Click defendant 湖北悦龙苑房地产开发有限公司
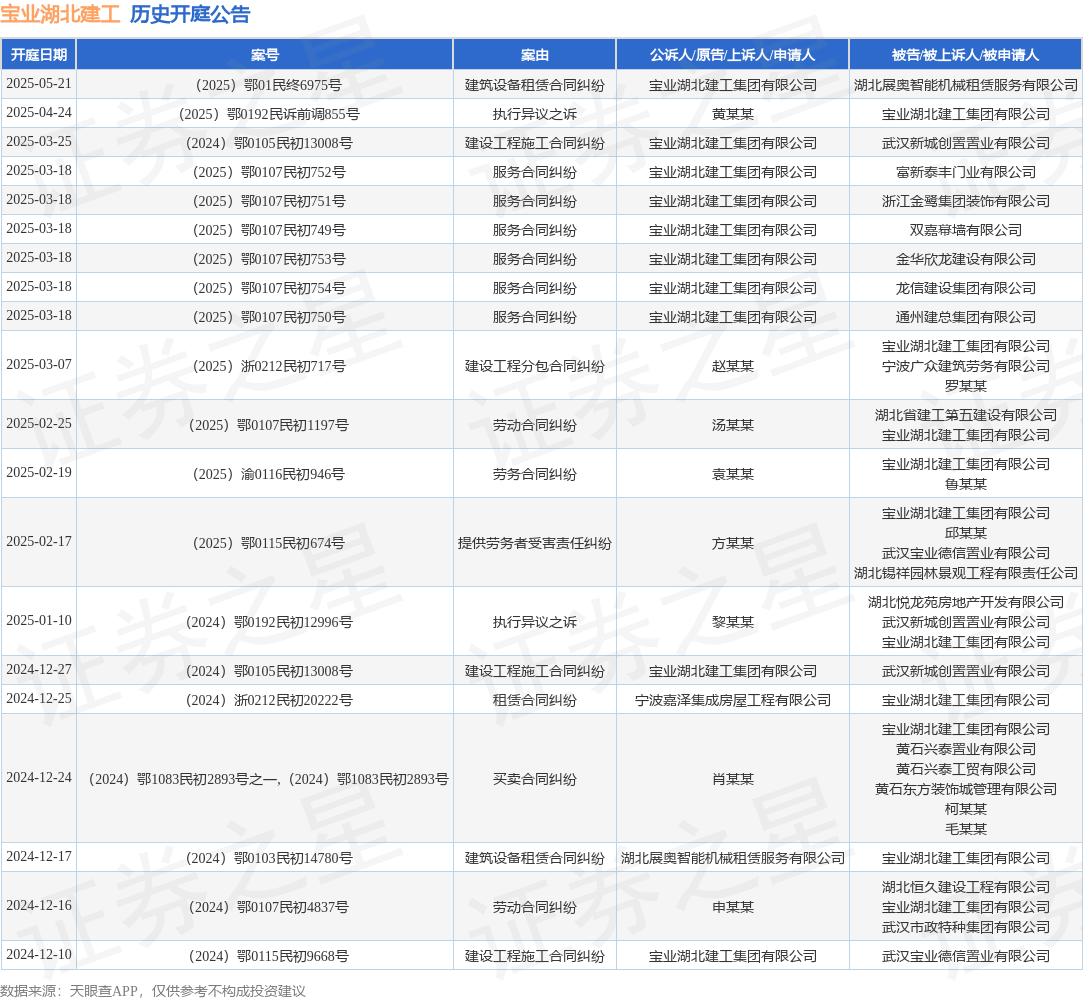Screen dimensions: 1083x1000 pyautogui.click(x=966, y=602)
